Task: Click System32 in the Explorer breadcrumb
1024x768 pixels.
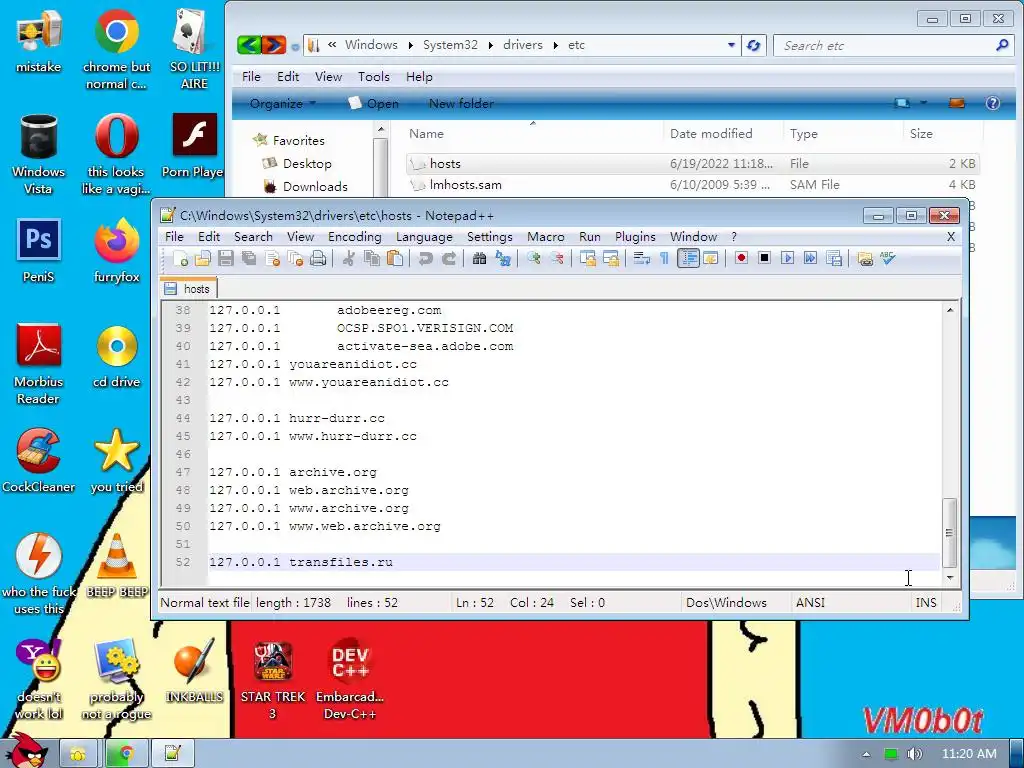Action: tap(450, 45)
